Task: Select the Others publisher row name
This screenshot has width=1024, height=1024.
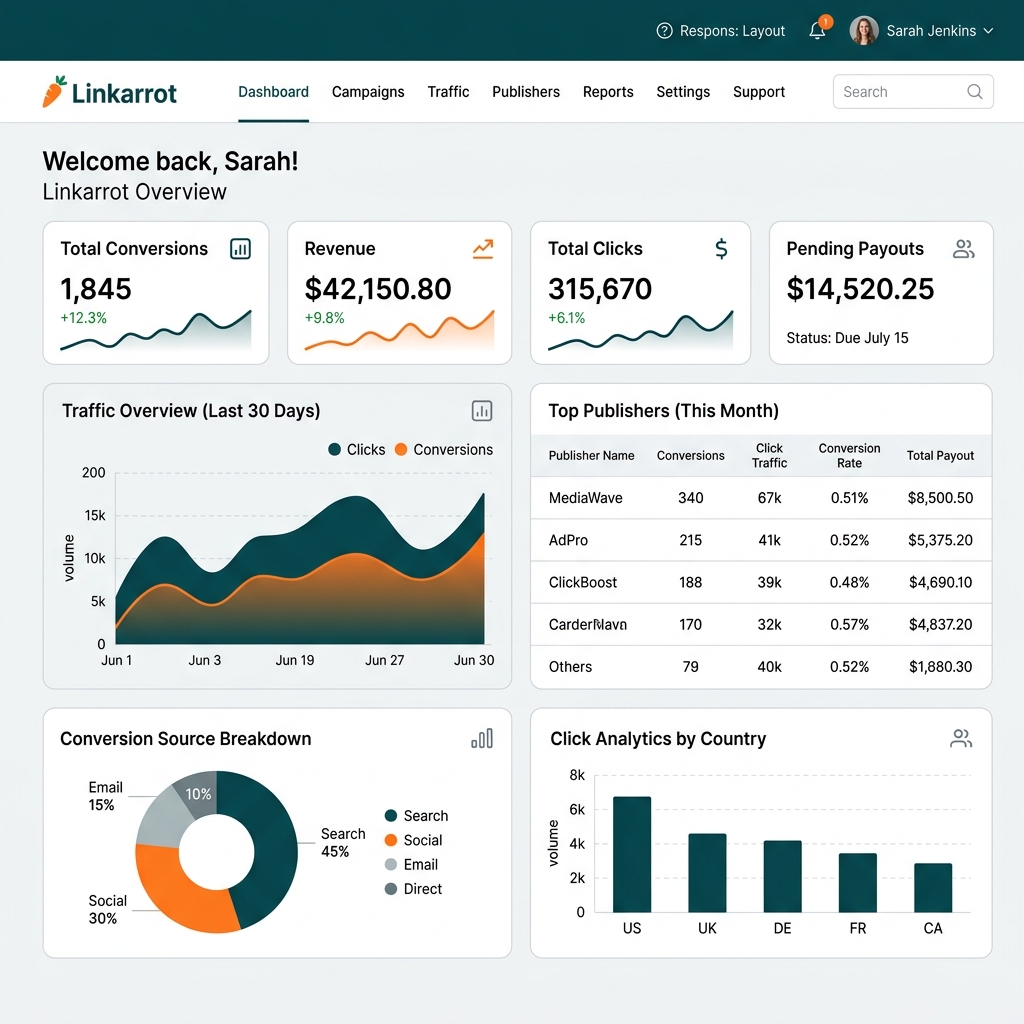Action: click(x=570, y=667)
